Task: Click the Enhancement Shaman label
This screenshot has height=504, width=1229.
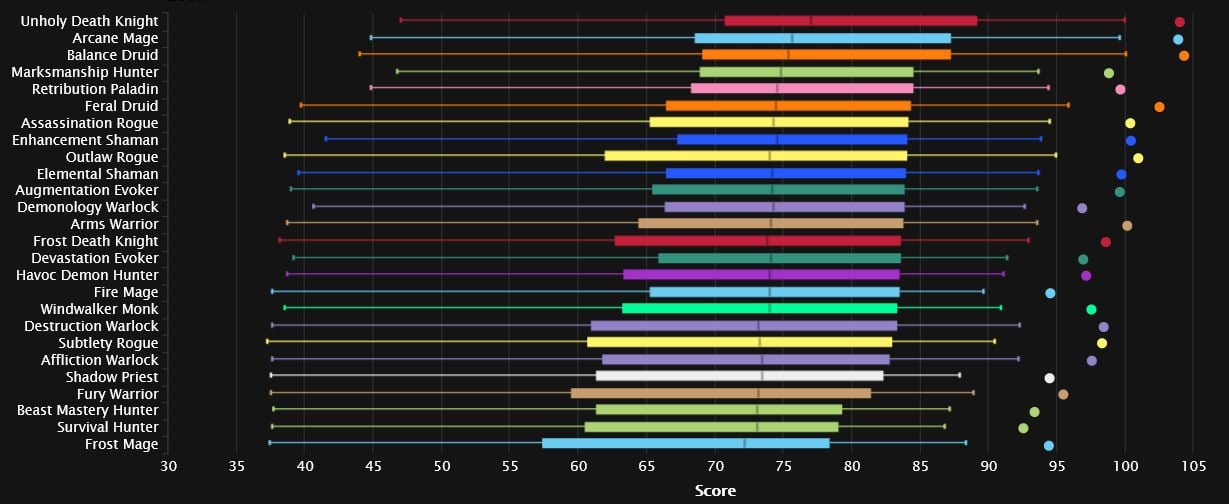Action: 85,140
